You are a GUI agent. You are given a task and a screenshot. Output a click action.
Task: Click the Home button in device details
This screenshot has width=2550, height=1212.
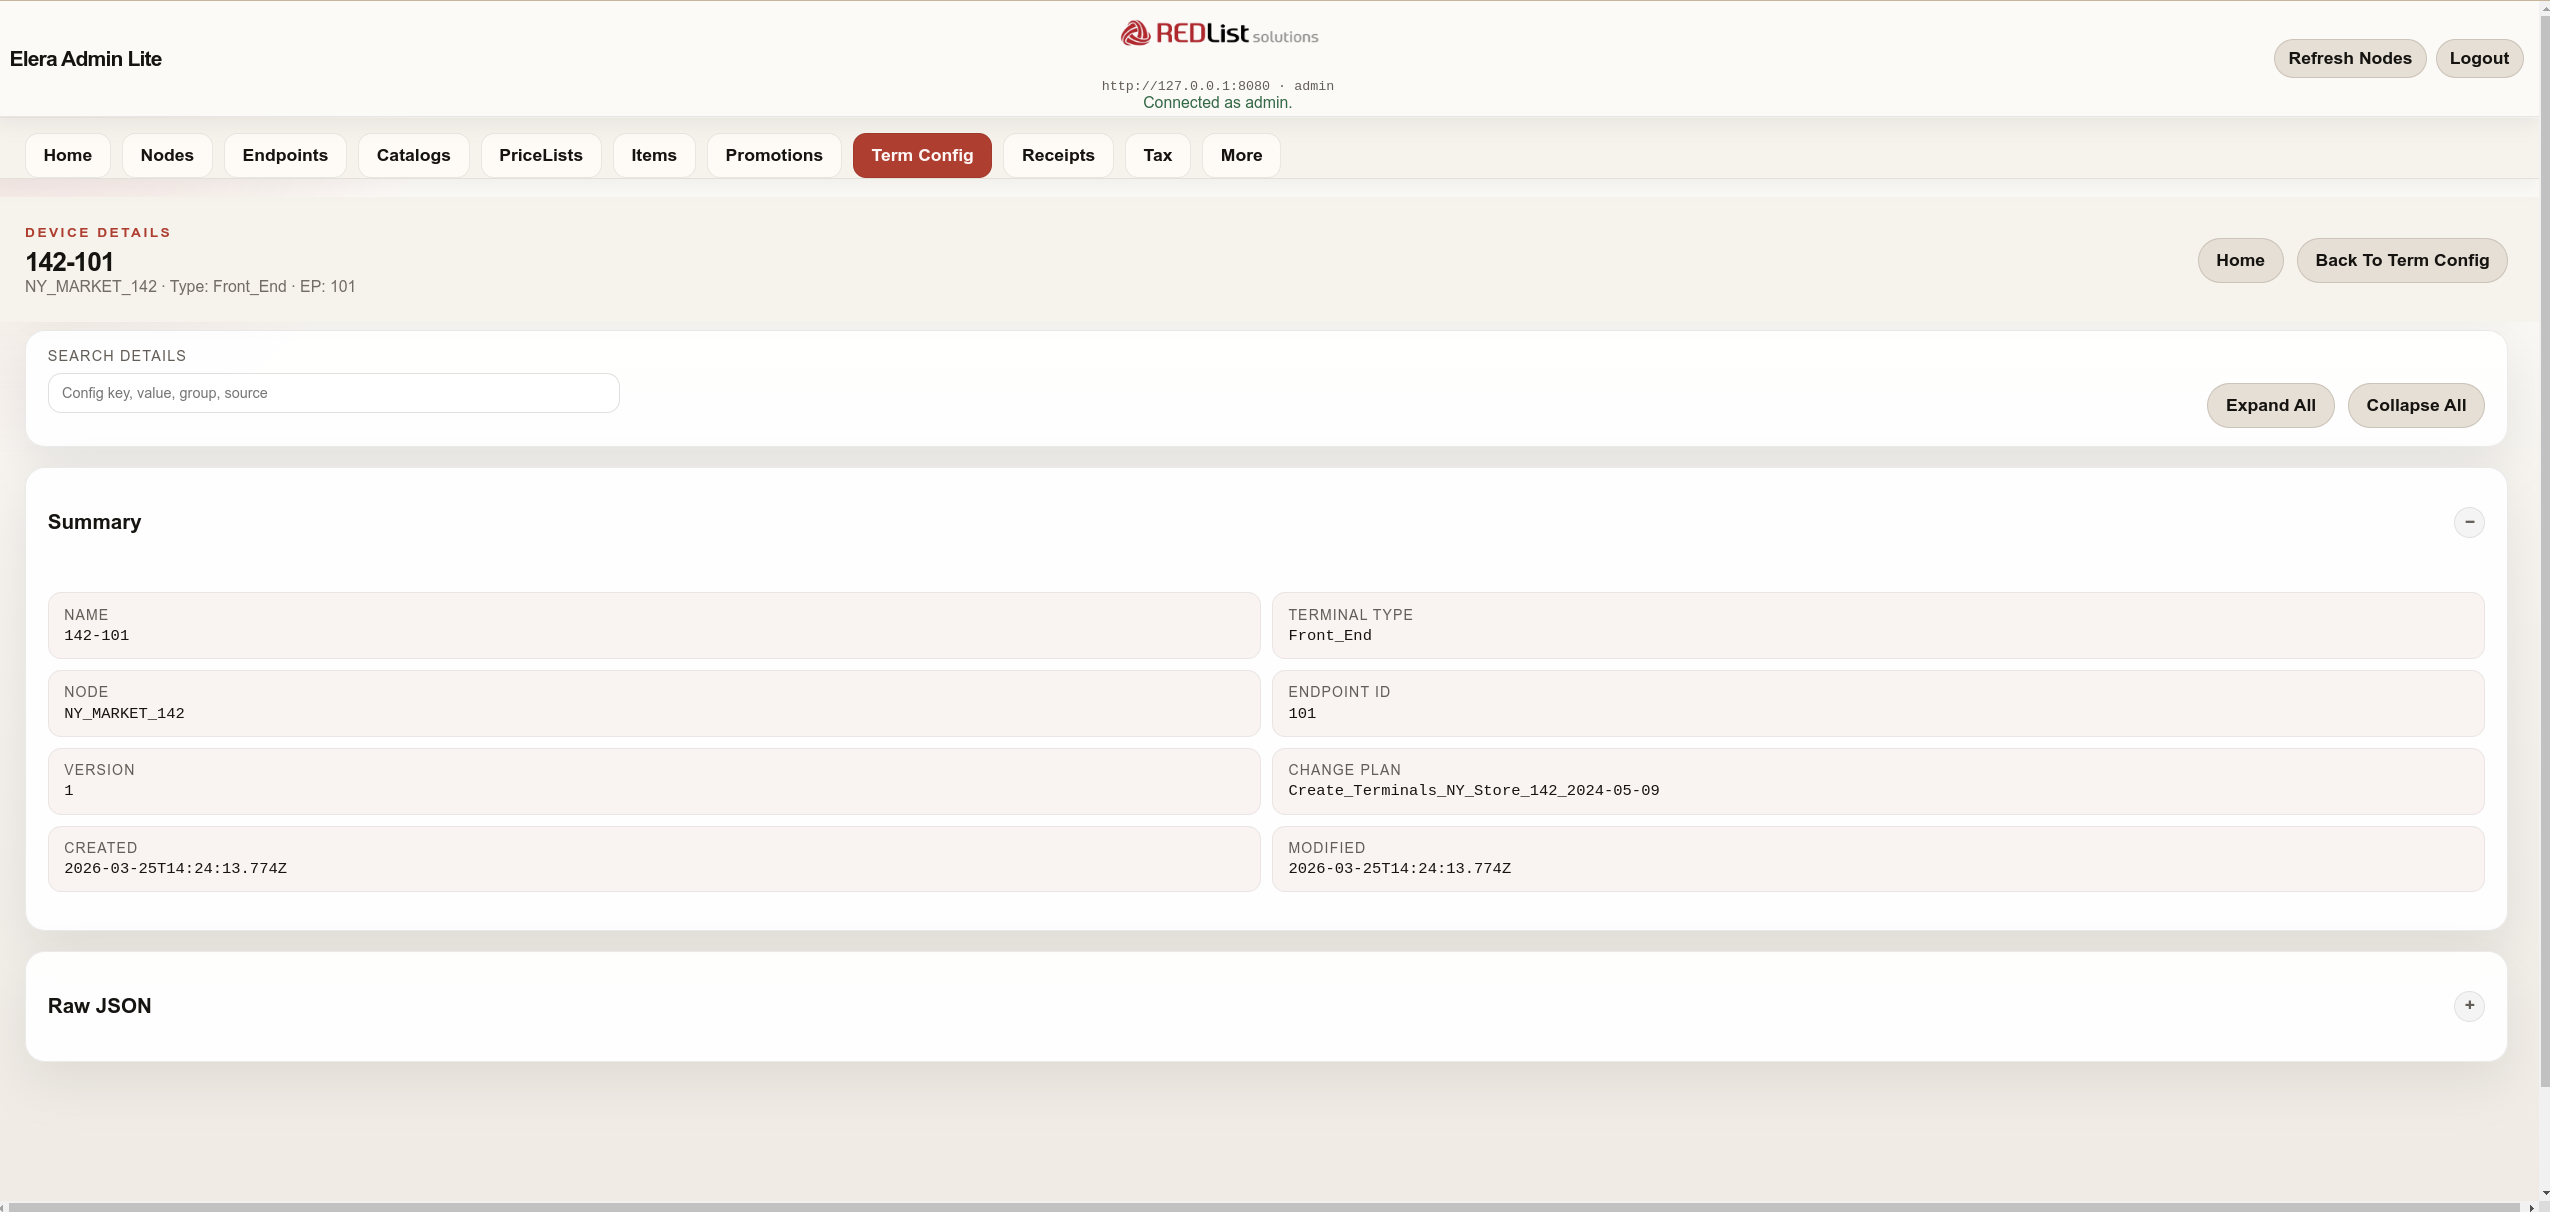pyautogui.click(x=2240, y=260)
